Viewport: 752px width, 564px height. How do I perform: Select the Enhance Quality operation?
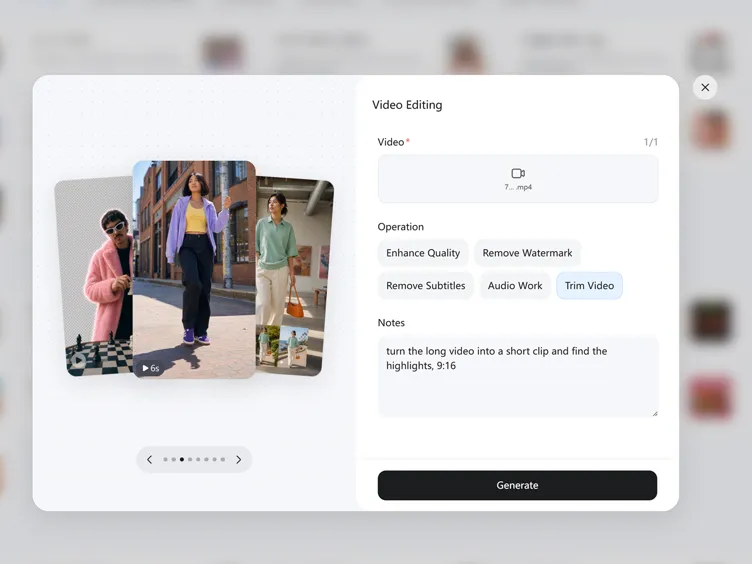[x=423, y=253]
